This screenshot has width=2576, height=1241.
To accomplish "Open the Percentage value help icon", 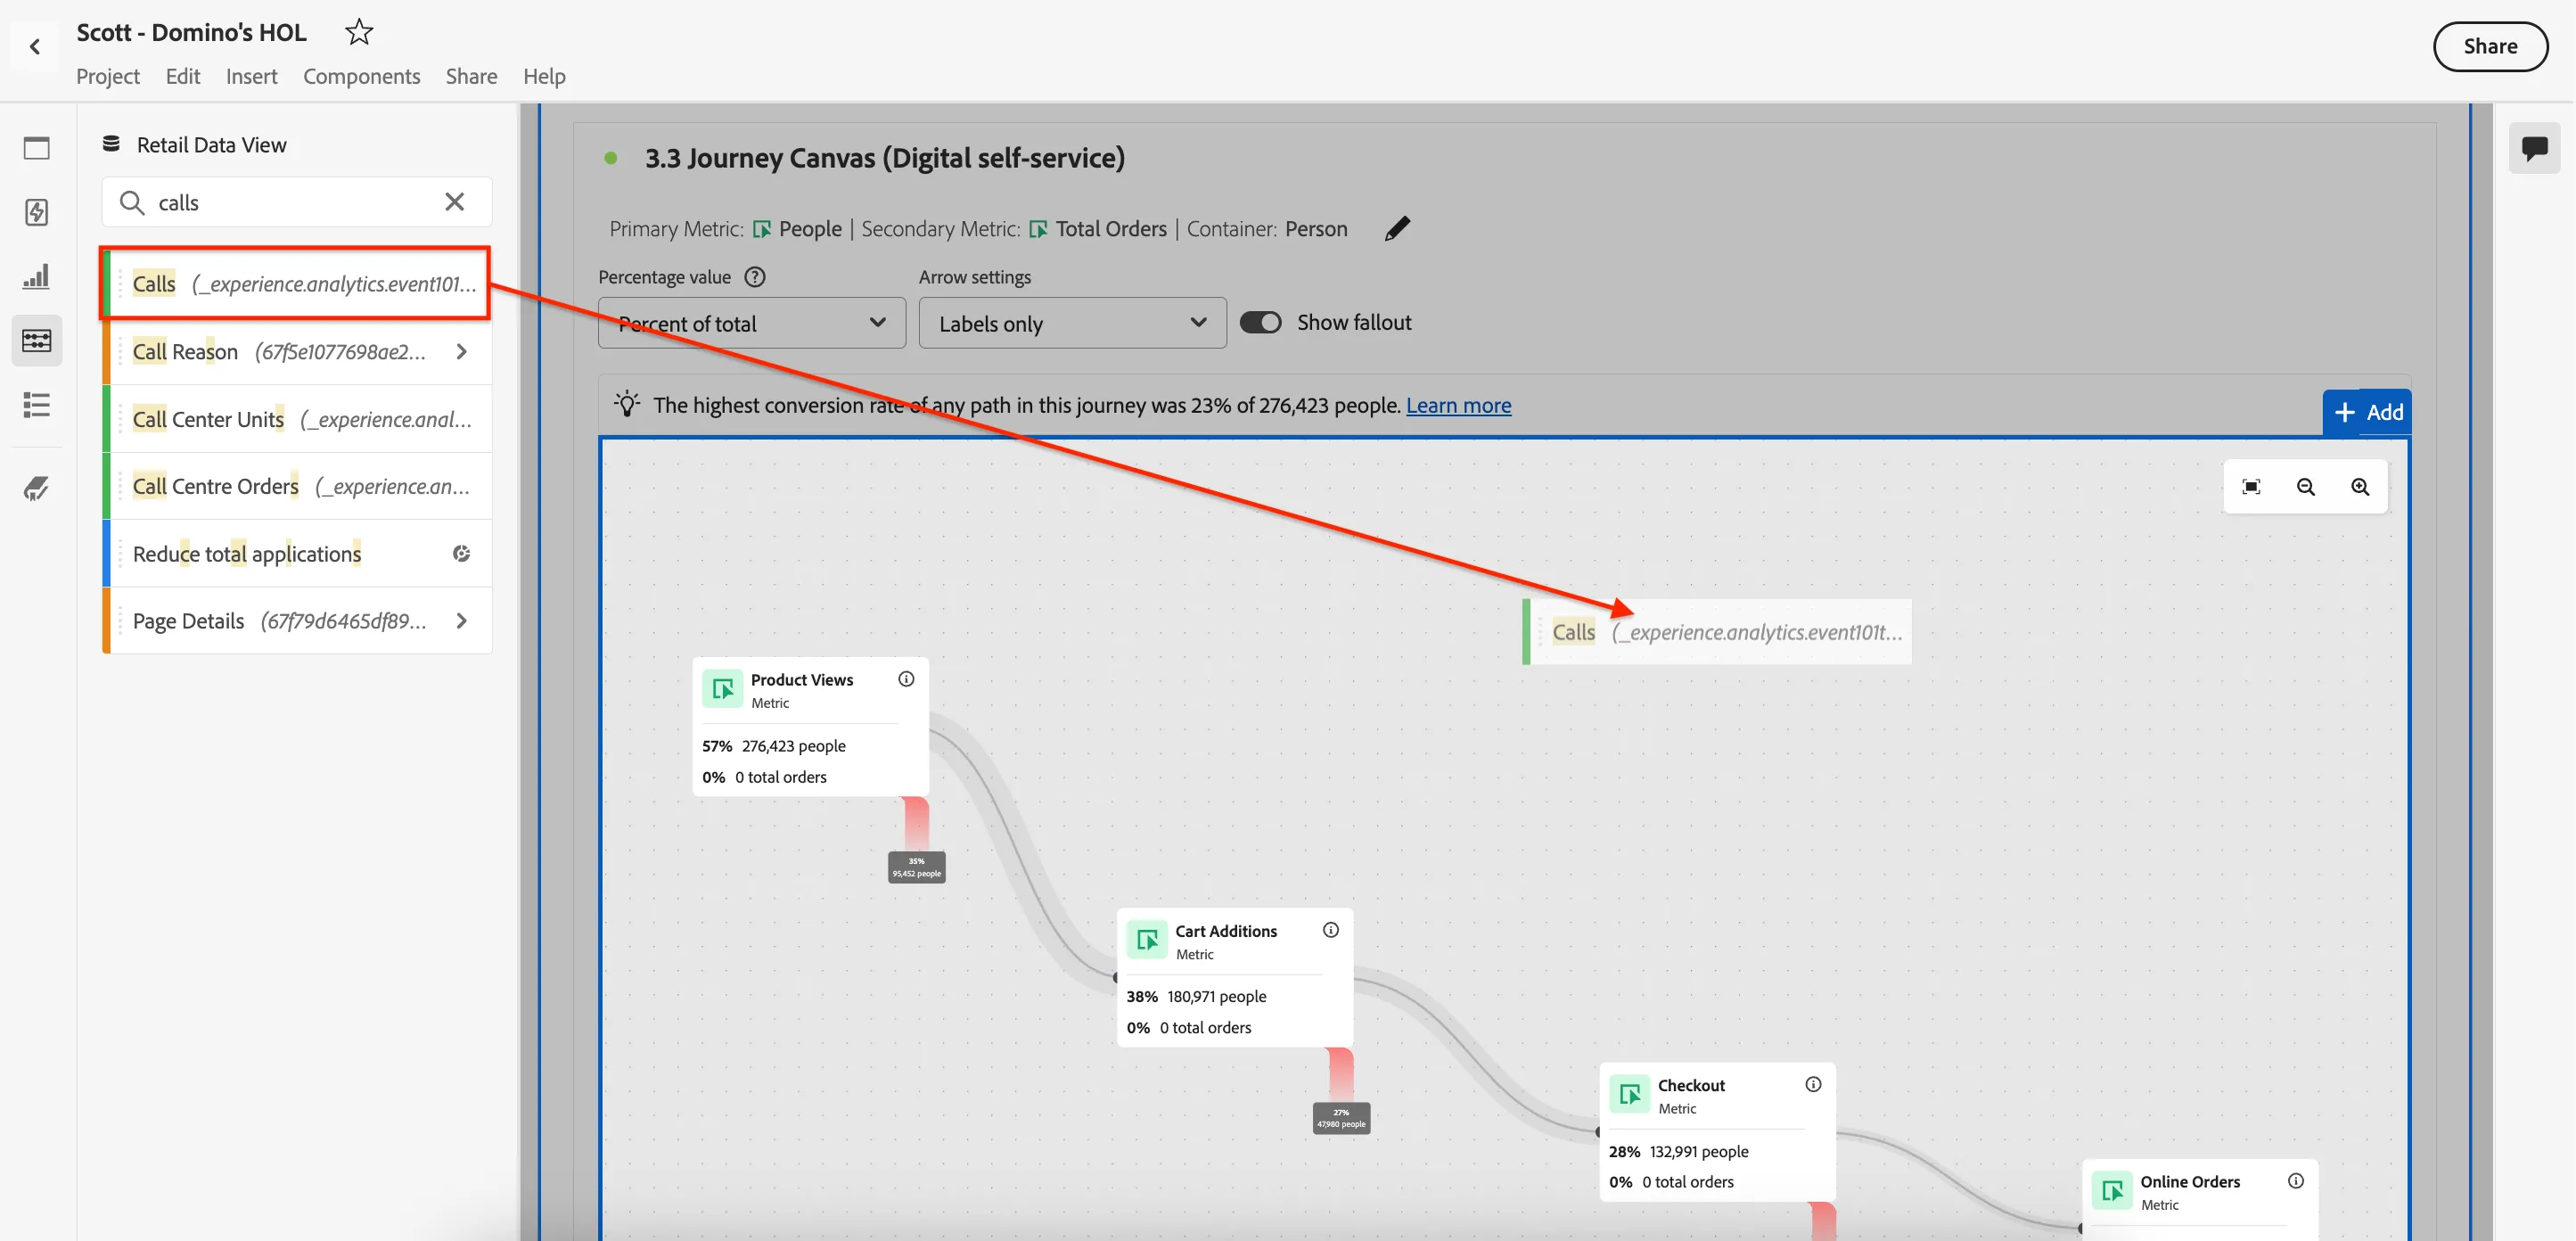I will [755, 277].
